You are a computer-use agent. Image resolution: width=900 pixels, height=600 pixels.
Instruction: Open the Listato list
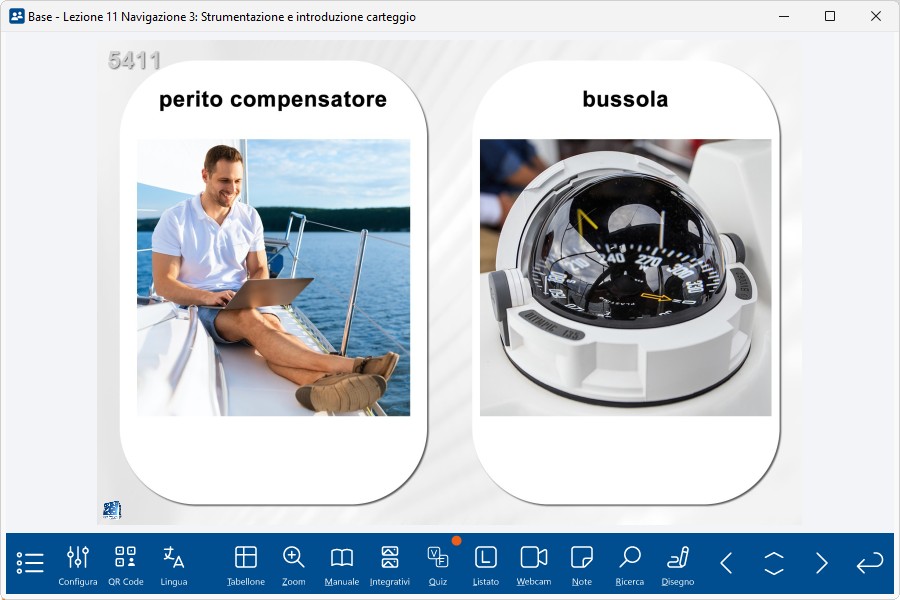coord(486,564)
